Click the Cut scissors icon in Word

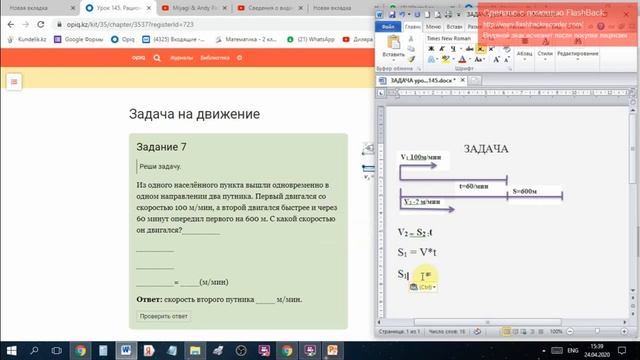coord(411,39)
